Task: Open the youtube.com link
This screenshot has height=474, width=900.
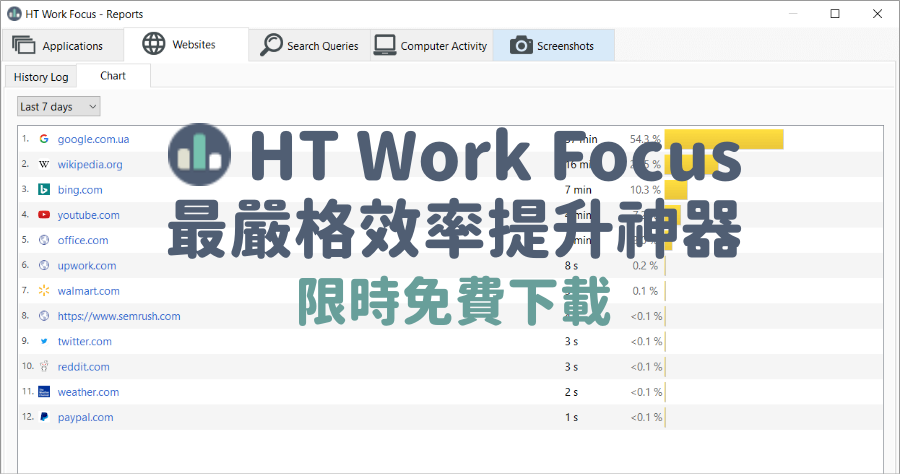Action: click(x=88, y=215)
